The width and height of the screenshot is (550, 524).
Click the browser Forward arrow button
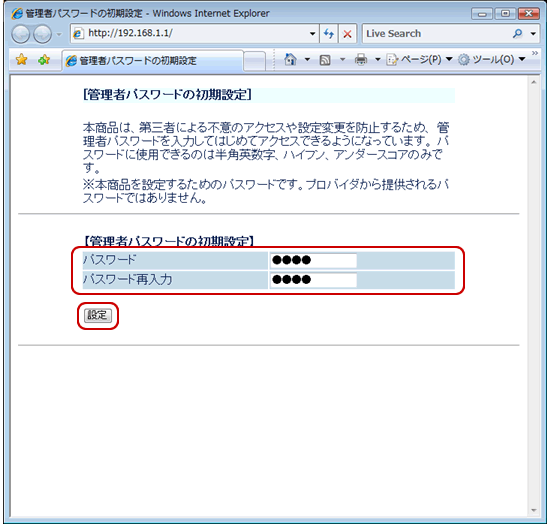point(42,34)
